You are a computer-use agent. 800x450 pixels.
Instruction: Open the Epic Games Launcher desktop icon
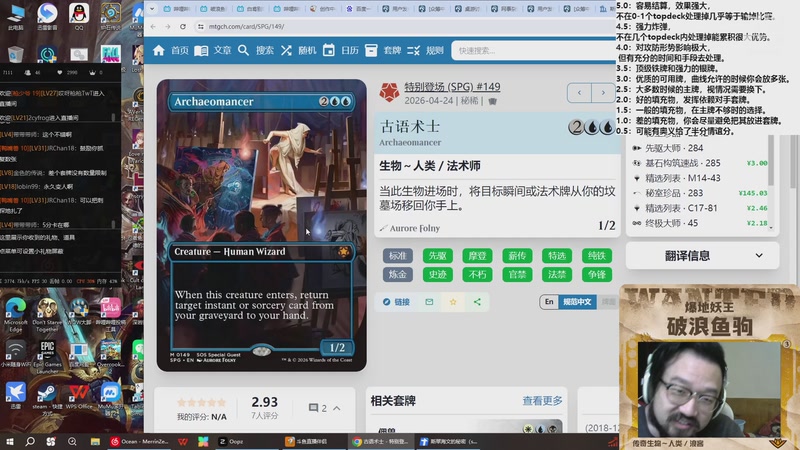pyautogui.click(x=47, y=357)
